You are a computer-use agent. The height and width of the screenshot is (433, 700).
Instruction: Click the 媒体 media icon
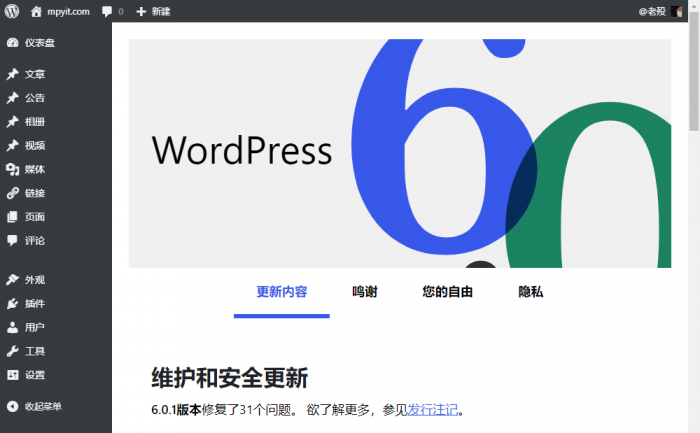(x=12, y=169)
